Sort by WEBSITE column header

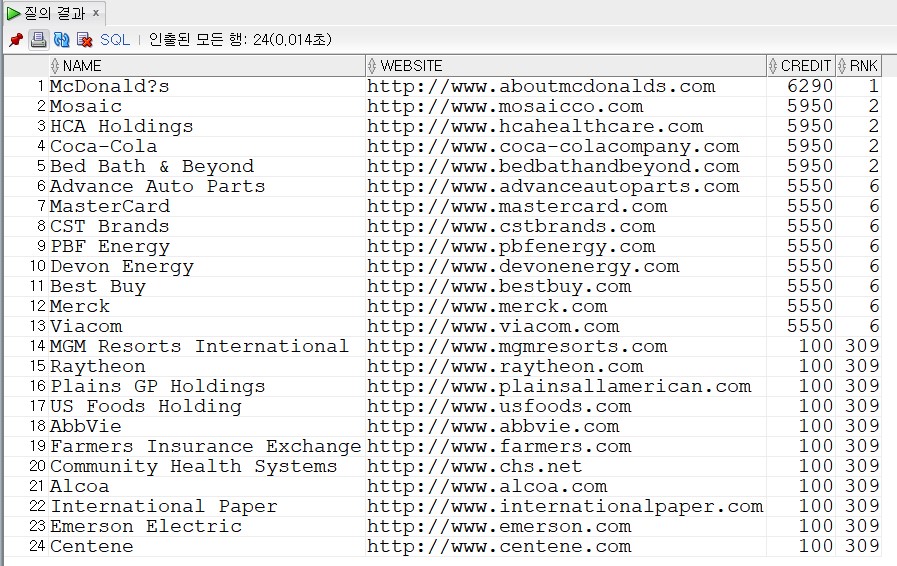click(566, 66)
